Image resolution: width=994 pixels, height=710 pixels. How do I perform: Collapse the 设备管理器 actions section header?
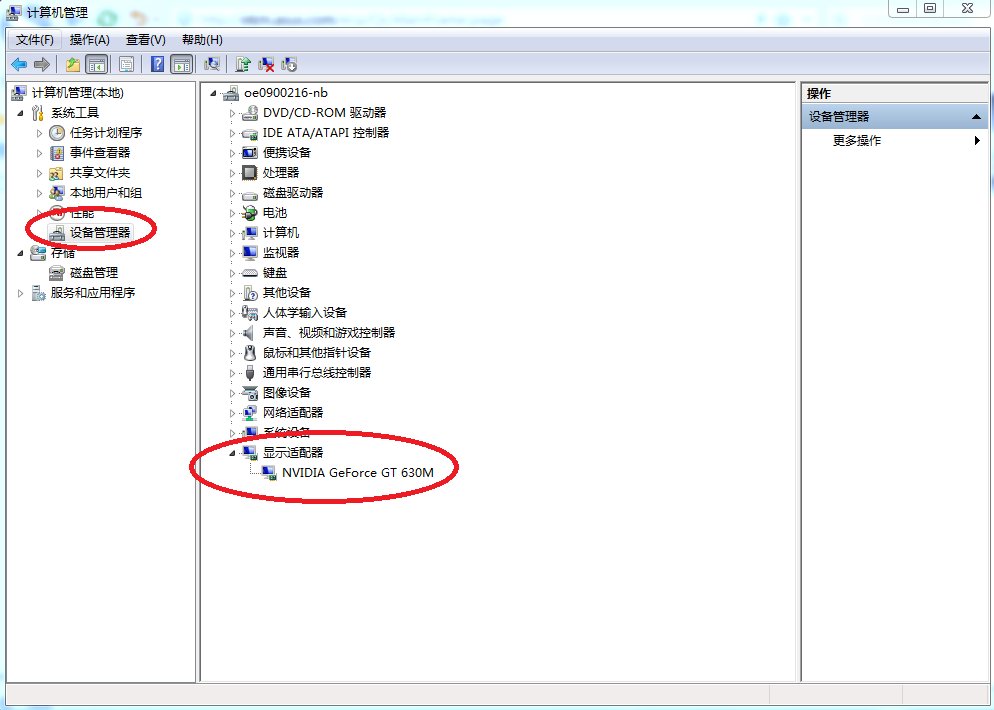click(x=975, y=117)
